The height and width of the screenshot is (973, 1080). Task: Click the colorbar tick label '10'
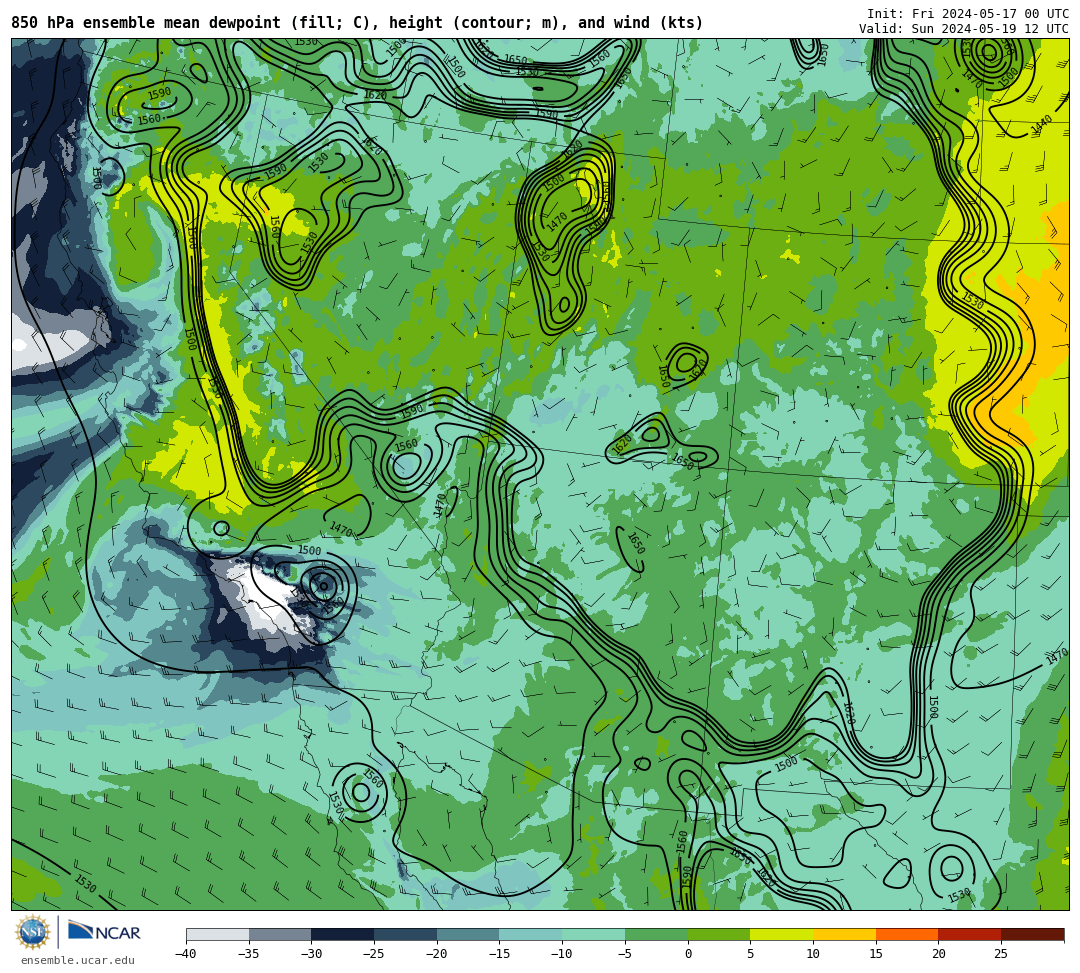(x=813, y=954)
